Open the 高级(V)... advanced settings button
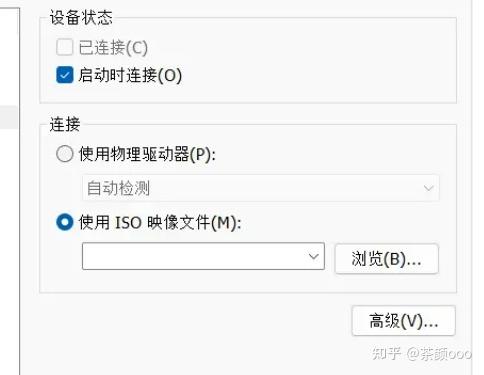 403,321
